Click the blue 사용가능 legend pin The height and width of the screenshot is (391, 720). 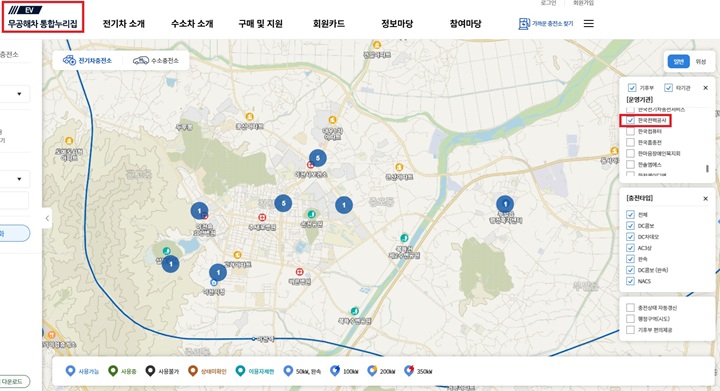(70, 371)
